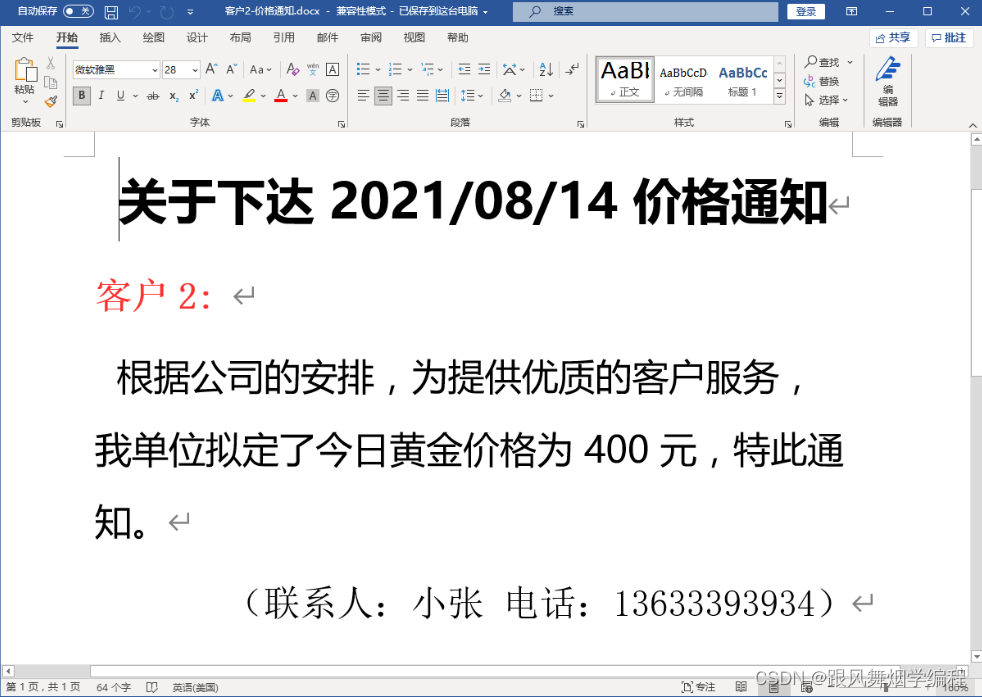Open Font dialog launcher
Image resolution: width=982 pixels, height=697 pixels.
(341, 124)
